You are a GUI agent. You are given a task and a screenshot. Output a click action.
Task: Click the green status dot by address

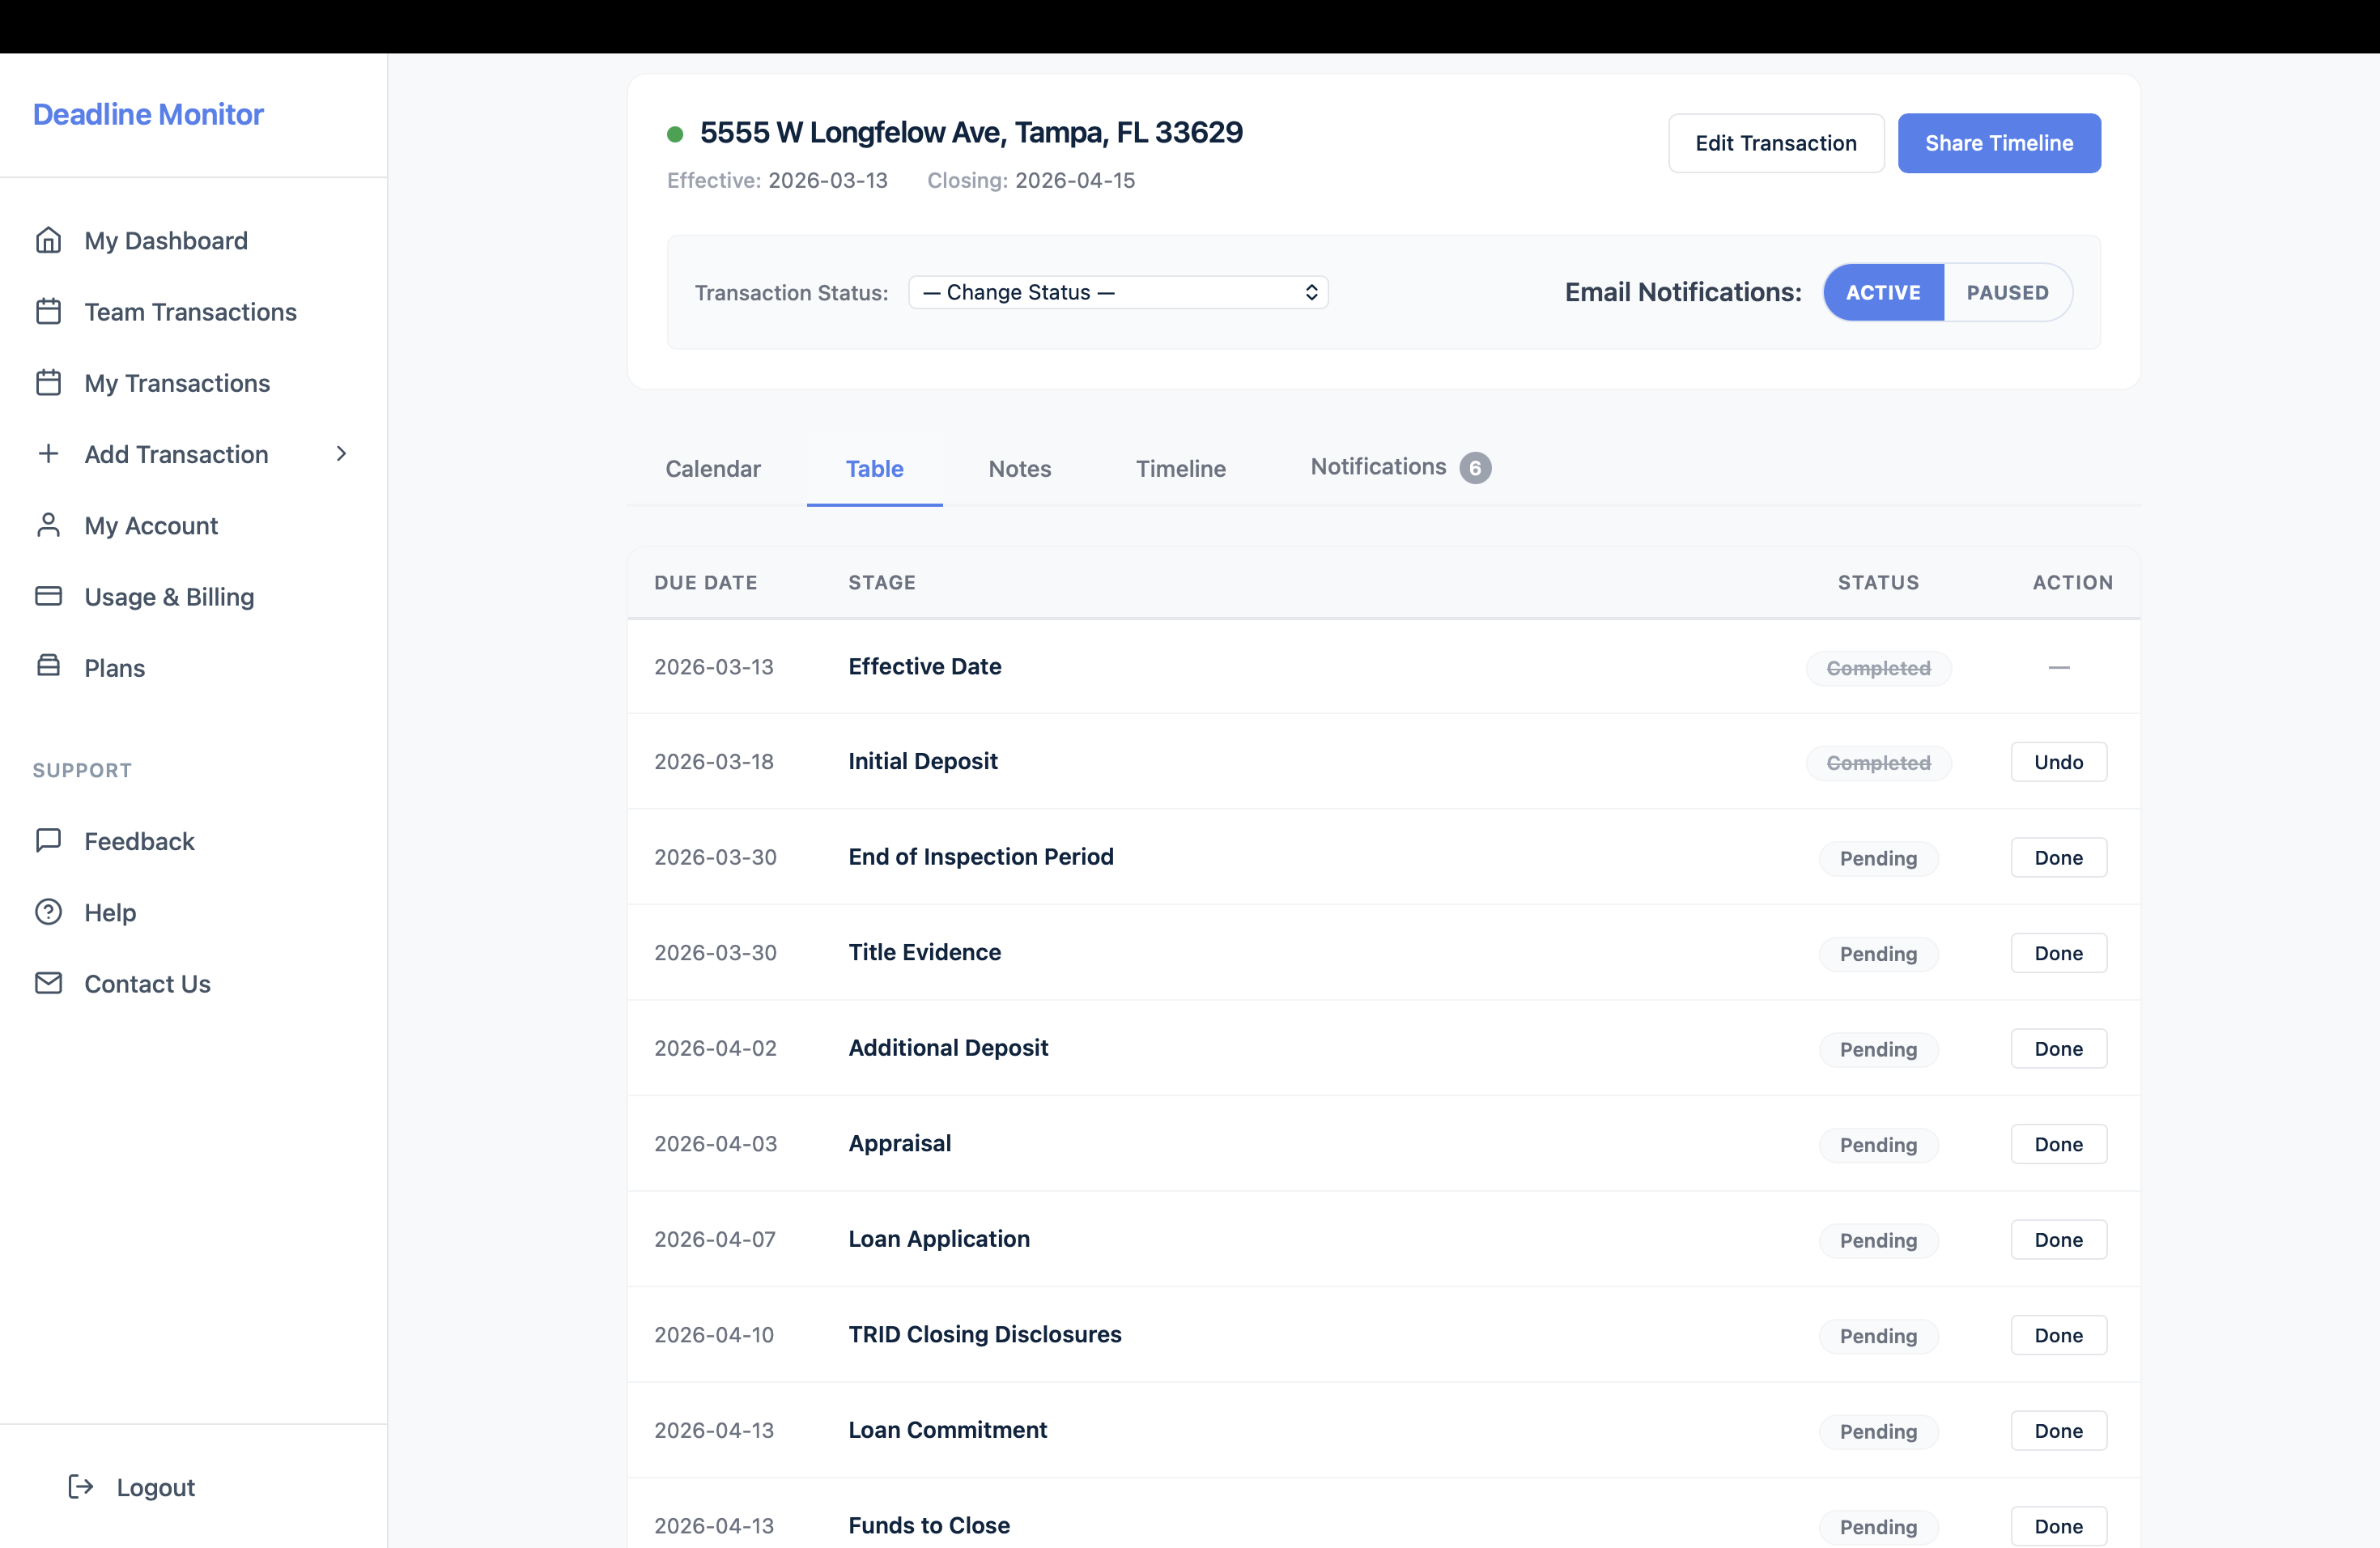click(675, 134)
